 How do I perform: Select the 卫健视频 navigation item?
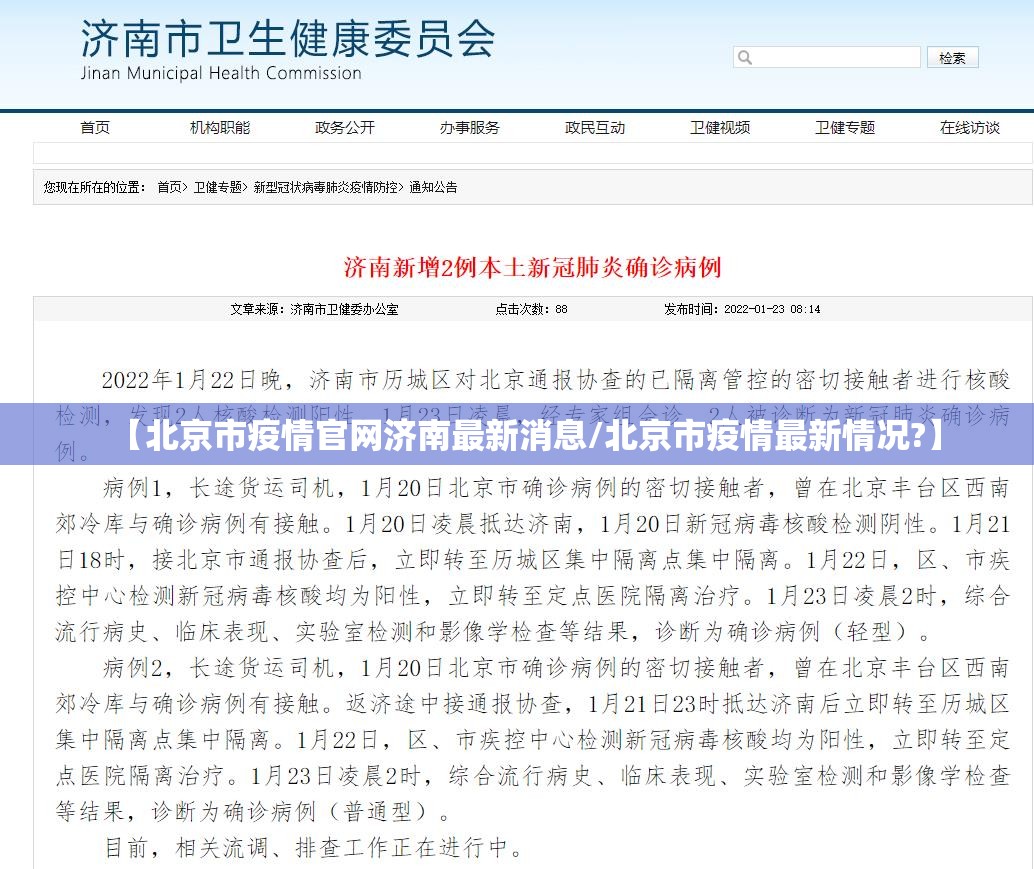(720, 127)
